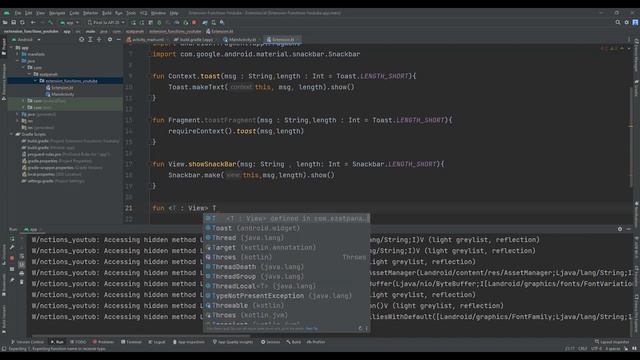Screen dimensions: 640x360
Task: Open the Code menu
Action: (74, 13)
